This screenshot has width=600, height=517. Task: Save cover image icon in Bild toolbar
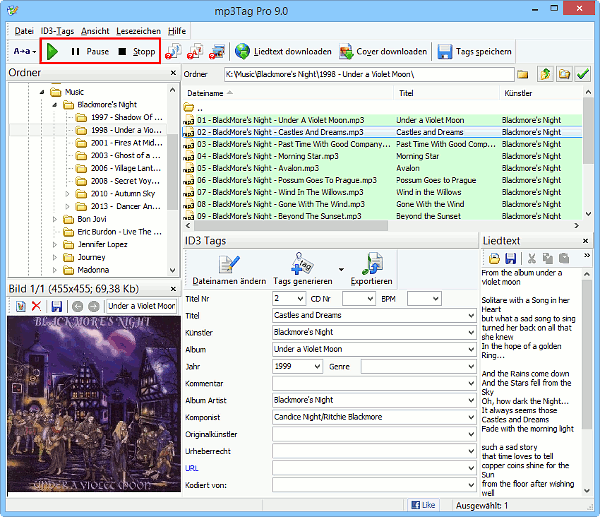(57, 306)
